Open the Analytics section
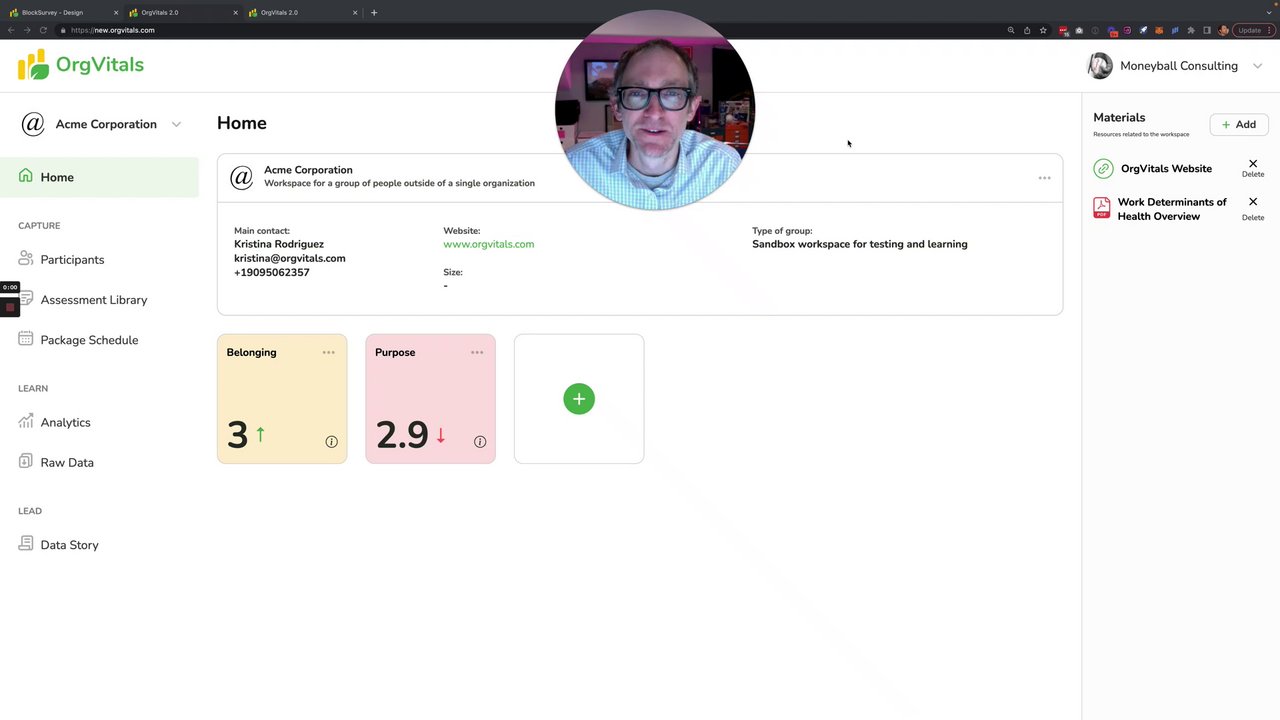Screen dimensions: 1280x720 (x=65, y=422)
